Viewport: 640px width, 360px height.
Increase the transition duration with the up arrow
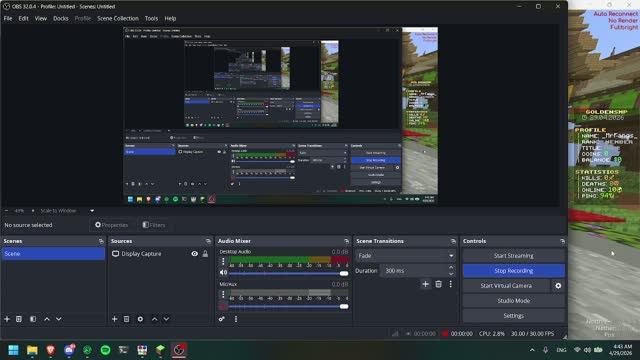pos(451,267)
